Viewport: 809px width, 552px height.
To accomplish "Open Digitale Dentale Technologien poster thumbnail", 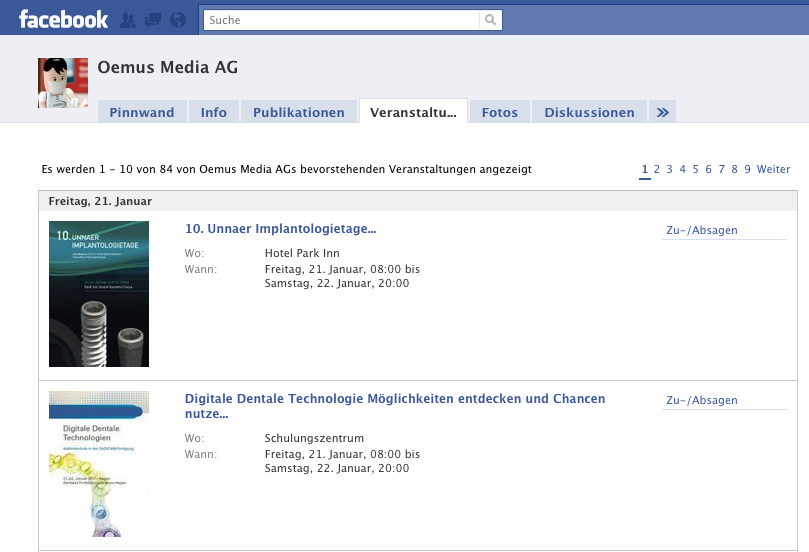I will 99,464.
